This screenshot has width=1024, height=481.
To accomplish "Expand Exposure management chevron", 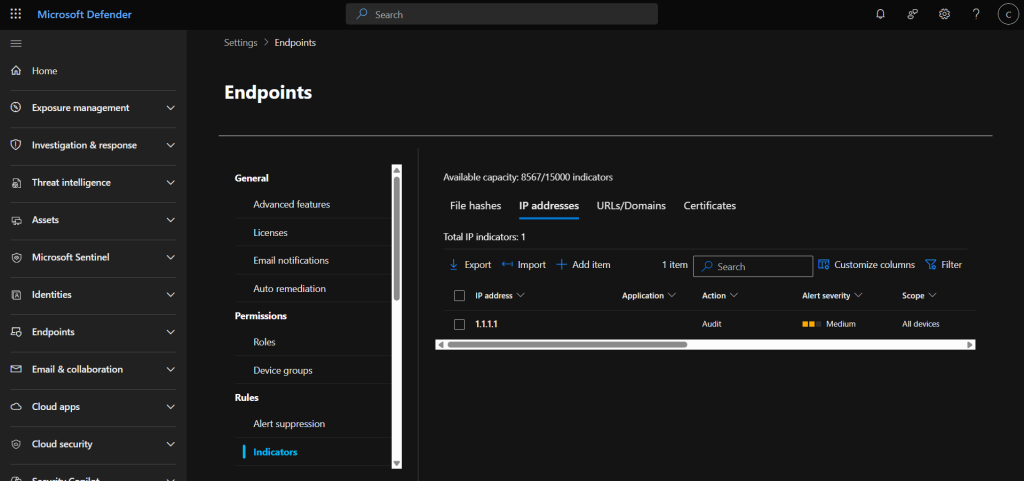I will point(170,108).
